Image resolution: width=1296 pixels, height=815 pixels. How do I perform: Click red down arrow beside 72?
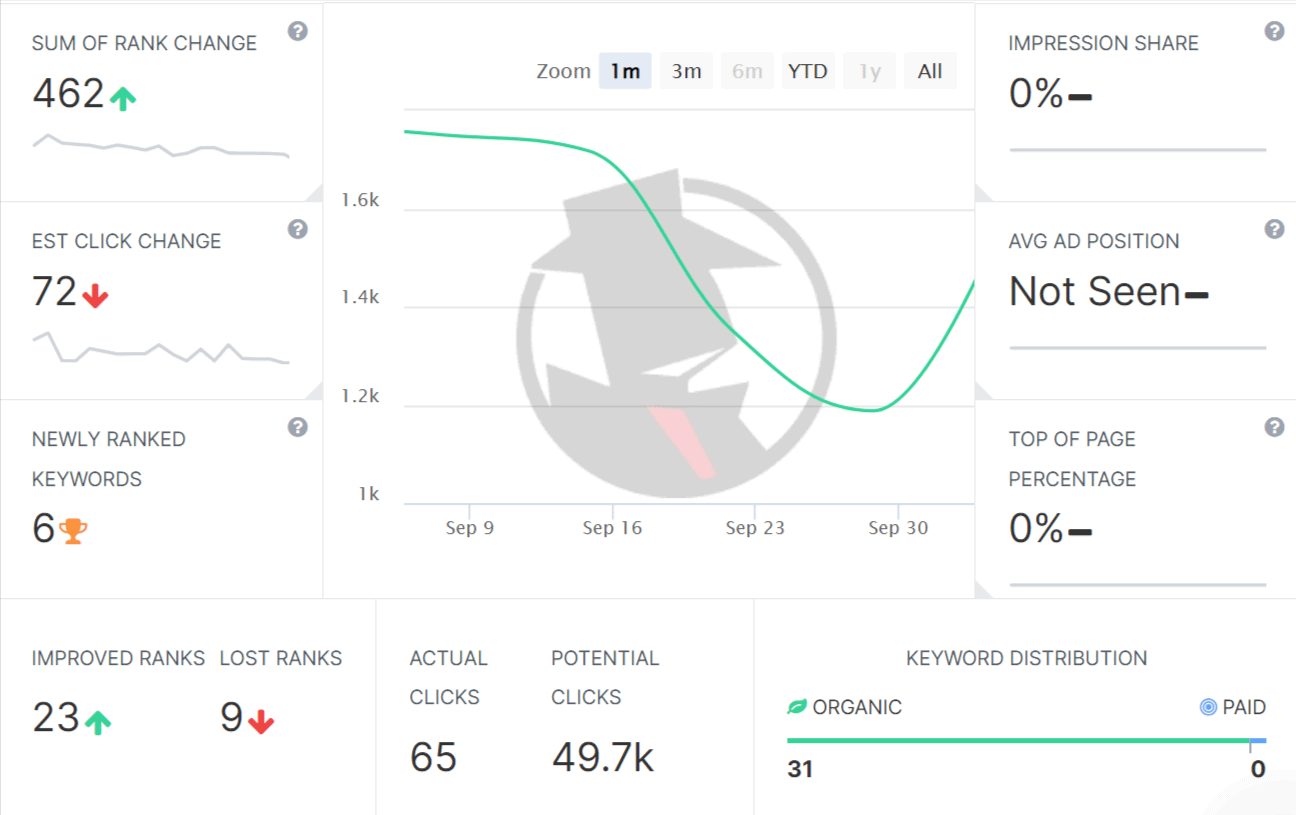click(95, 296)
